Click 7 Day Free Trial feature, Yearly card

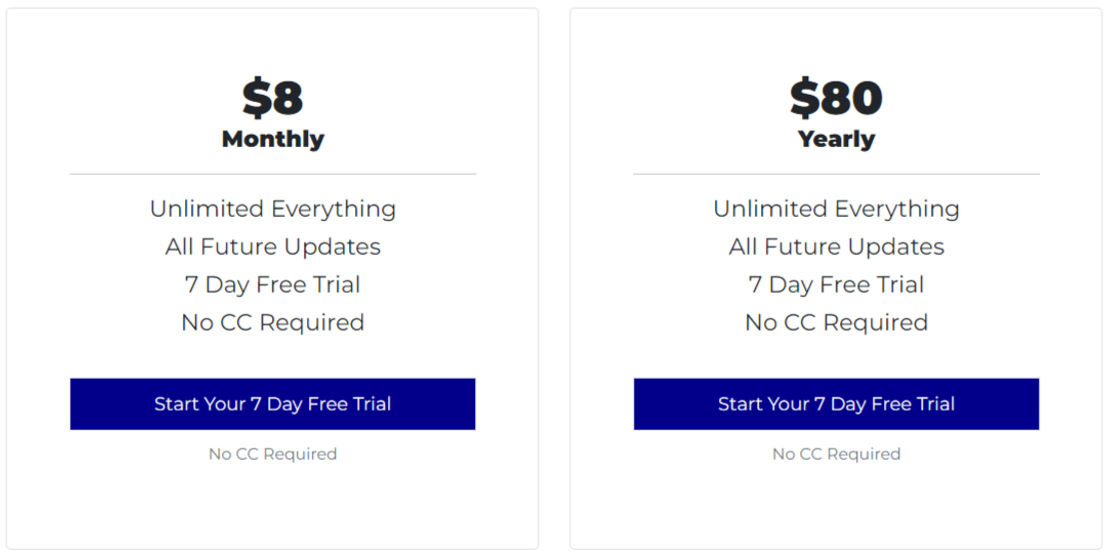[836, 285]
